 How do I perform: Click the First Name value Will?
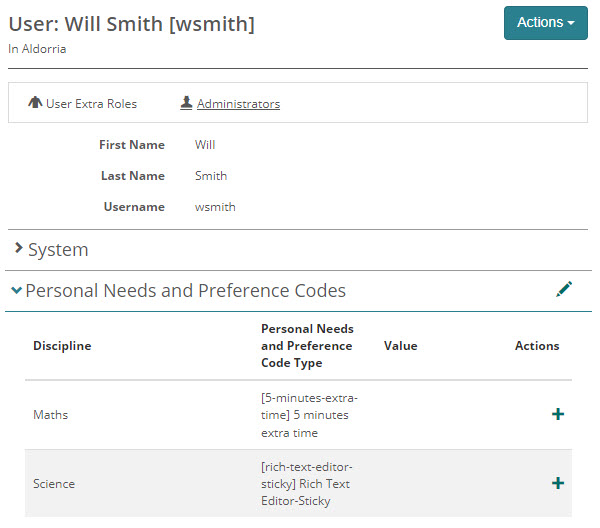tap(205, 145)
